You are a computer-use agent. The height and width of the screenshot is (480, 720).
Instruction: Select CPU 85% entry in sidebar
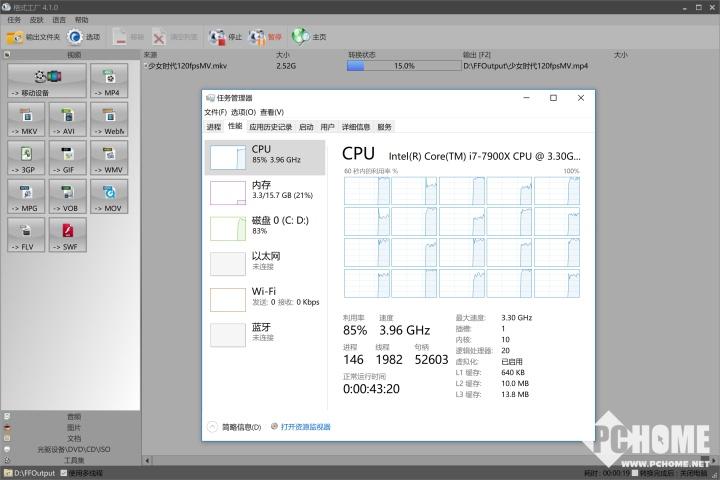click(x=265, y=157)
